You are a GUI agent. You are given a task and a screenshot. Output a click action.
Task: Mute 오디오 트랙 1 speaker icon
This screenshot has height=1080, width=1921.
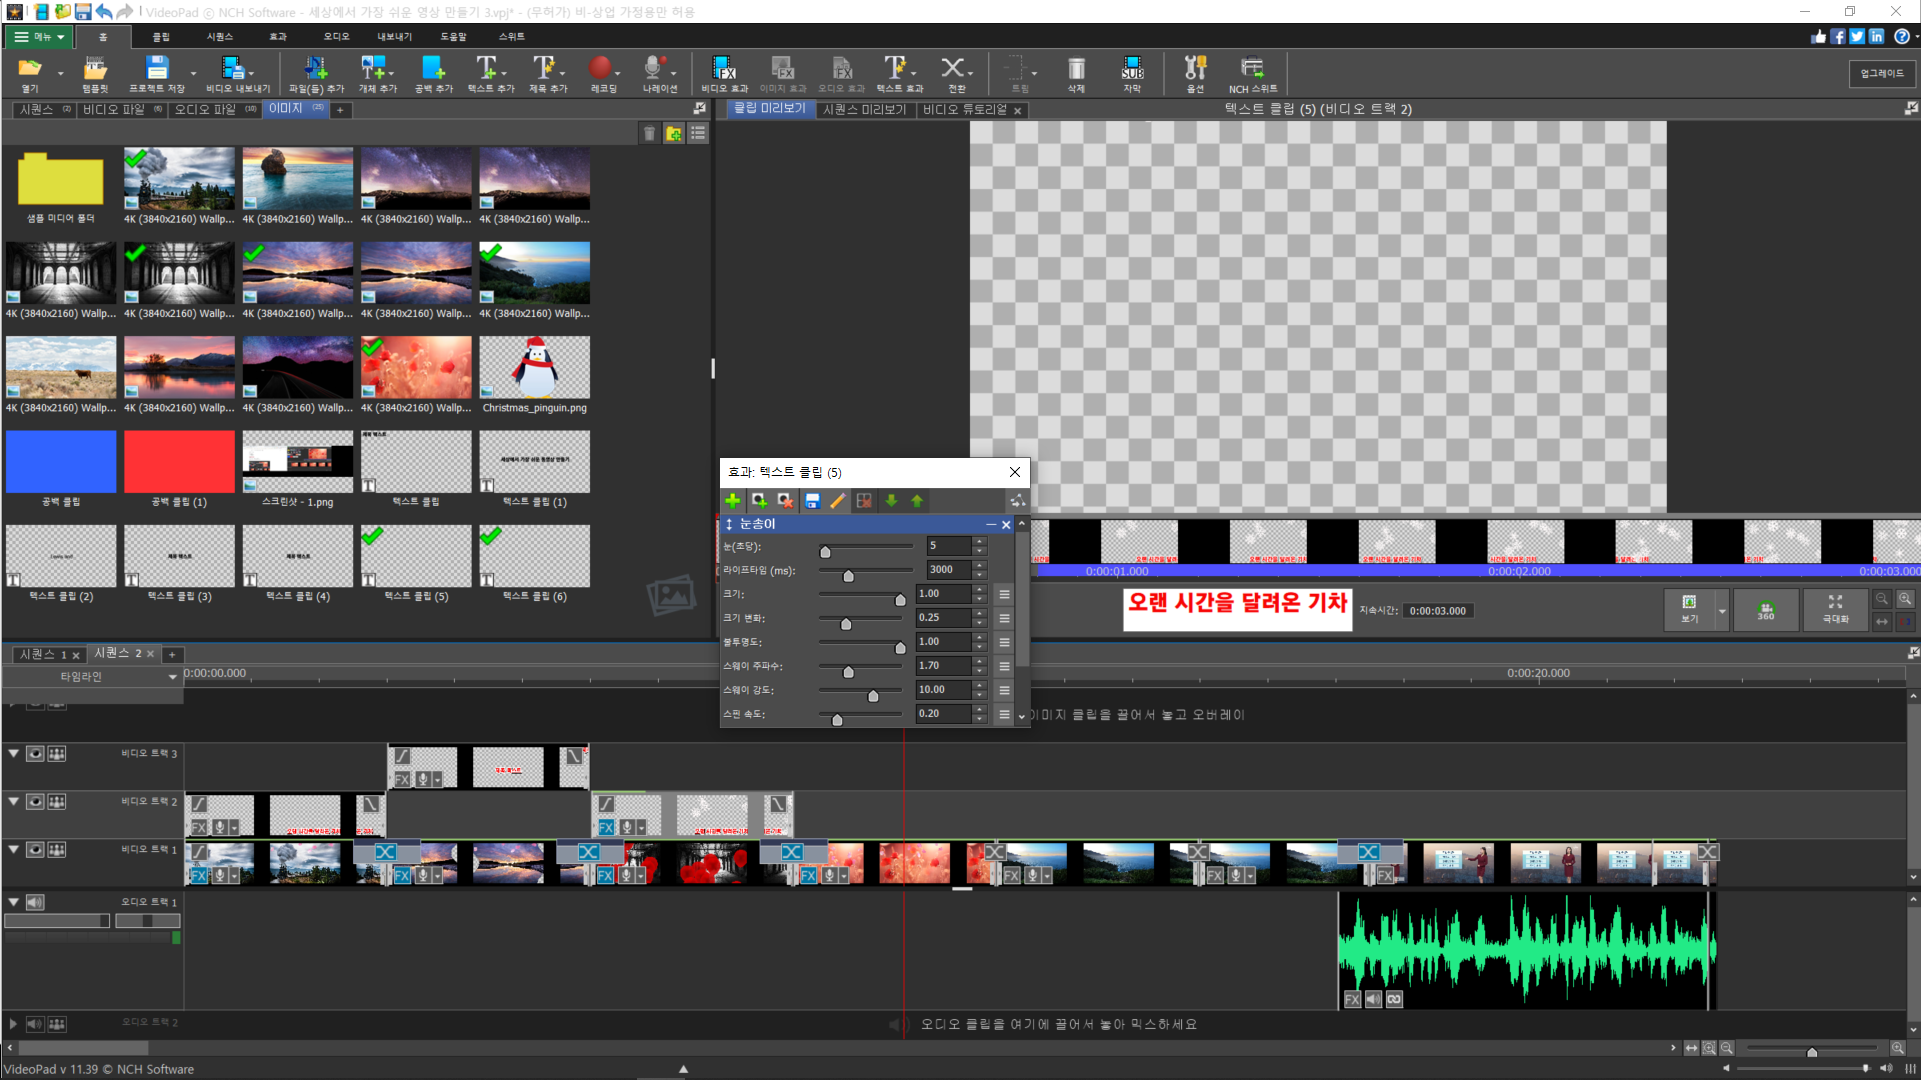pos(35,902)
